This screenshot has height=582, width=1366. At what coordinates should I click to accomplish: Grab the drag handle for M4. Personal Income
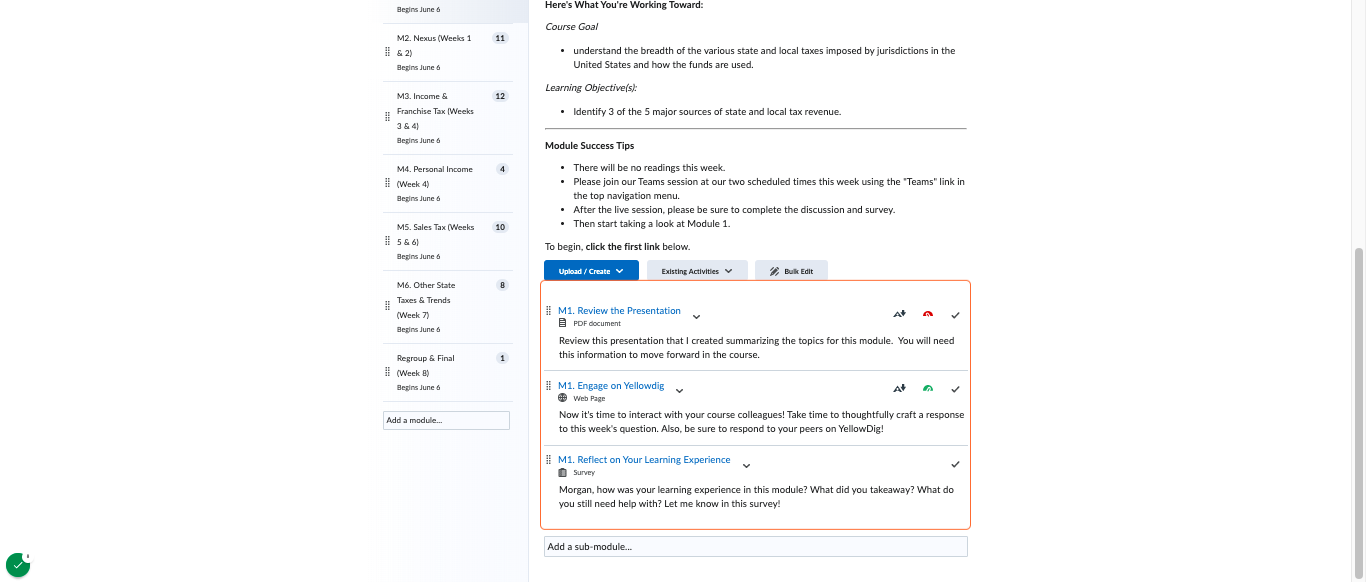[x=387, y=183]
